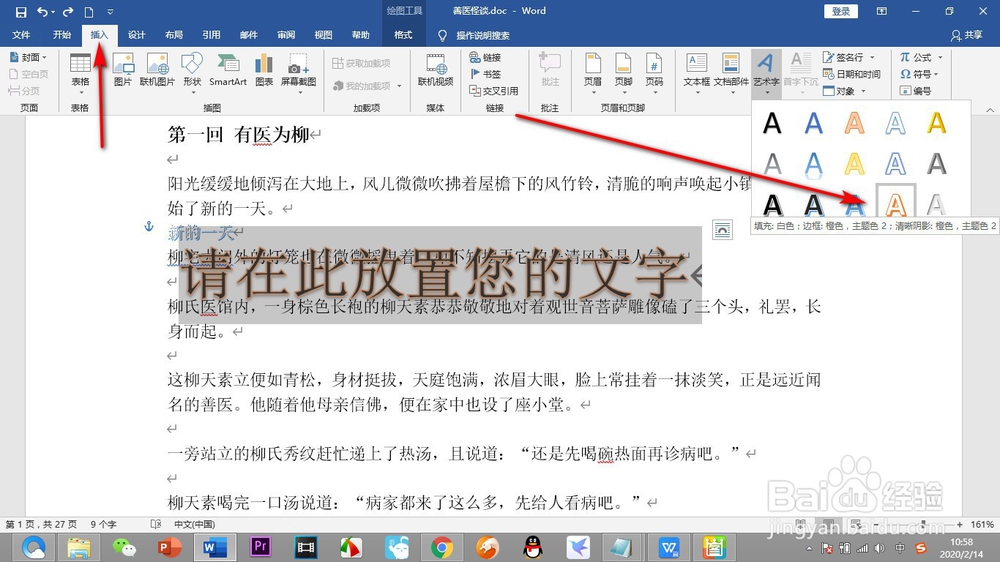Insert numbering with 编号
The image size is (1000, 562).
(916, 91)
